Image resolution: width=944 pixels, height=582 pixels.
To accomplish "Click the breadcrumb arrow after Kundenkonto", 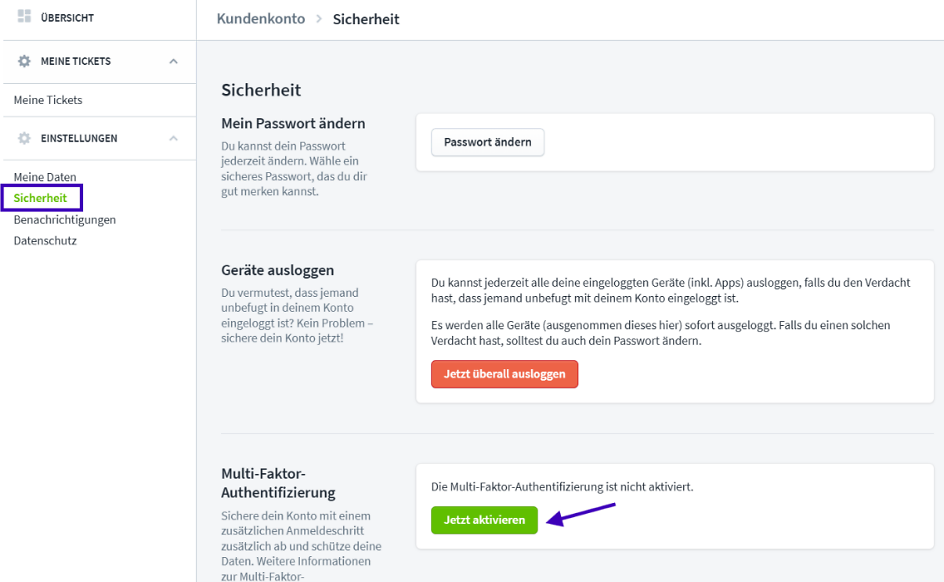I will tap(319, 19).
